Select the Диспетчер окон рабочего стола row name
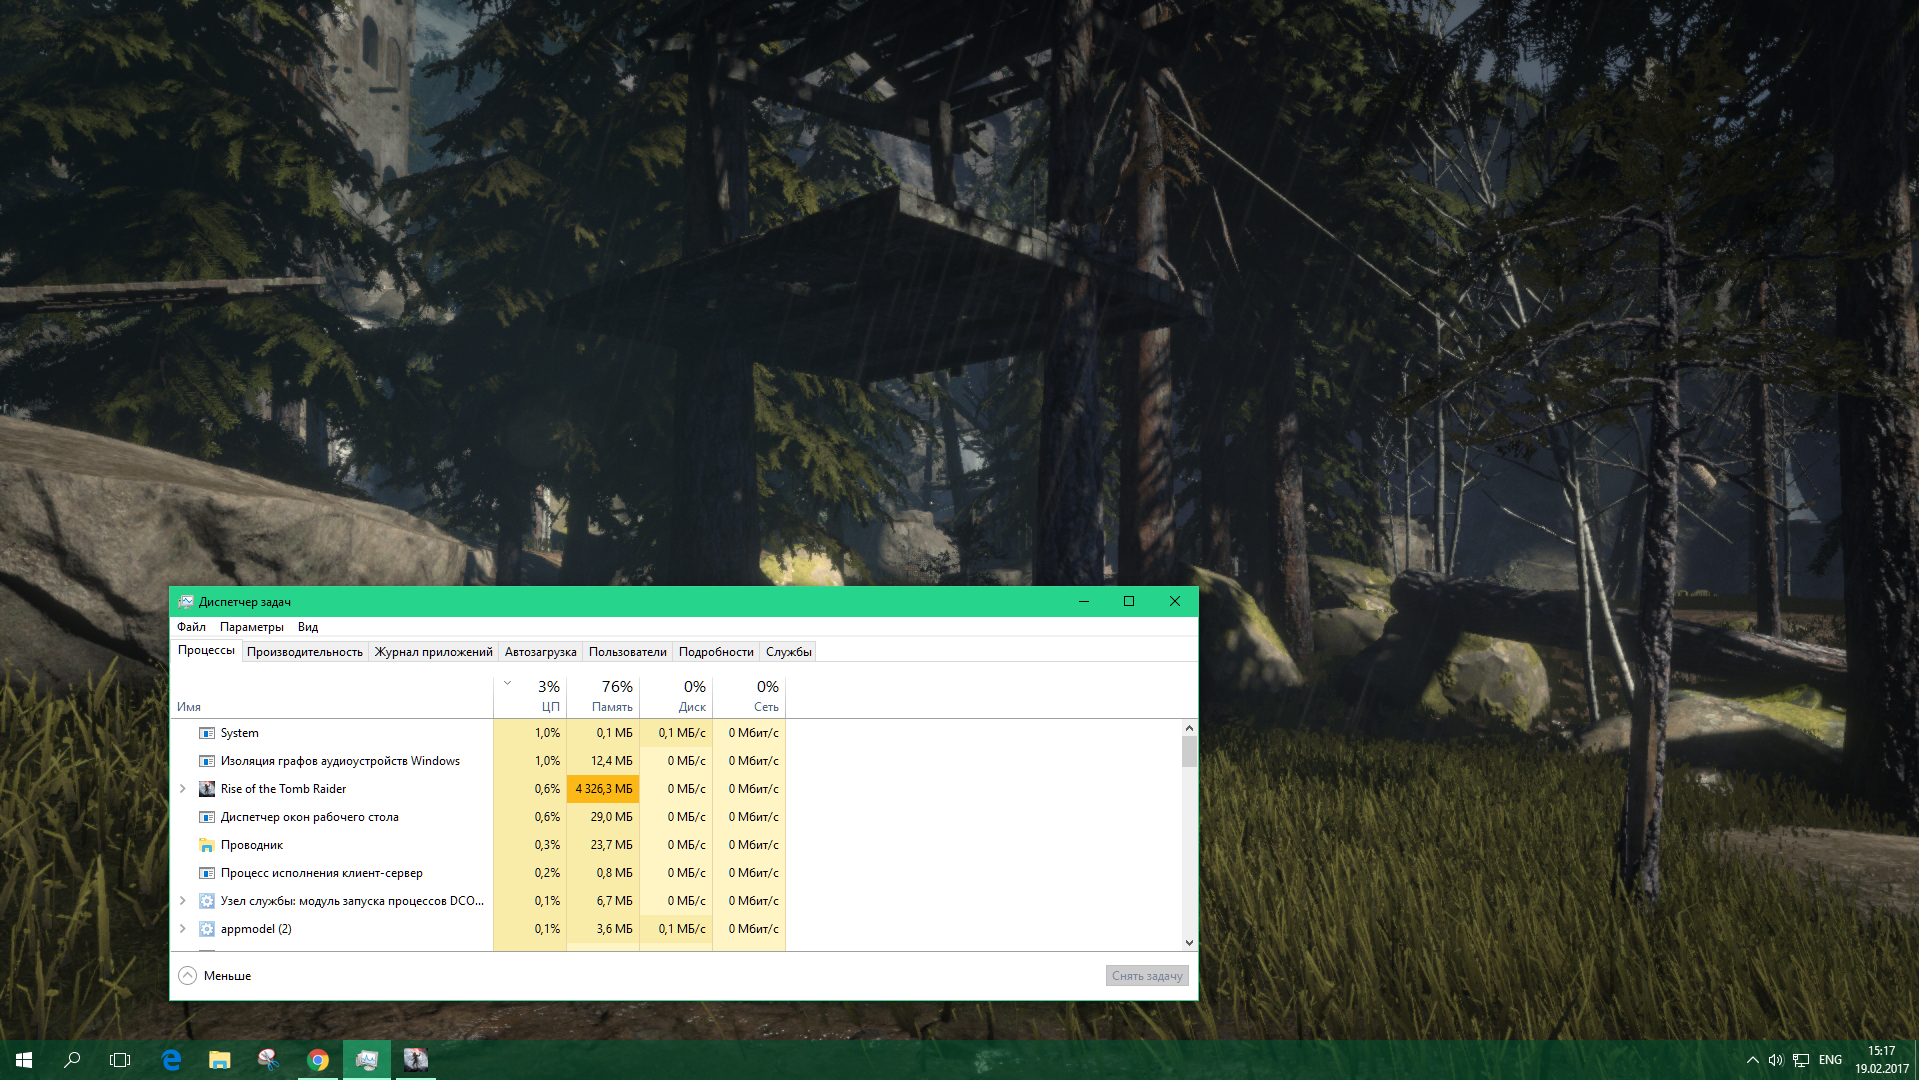The image size is (1919, 1080). (310, 817)
